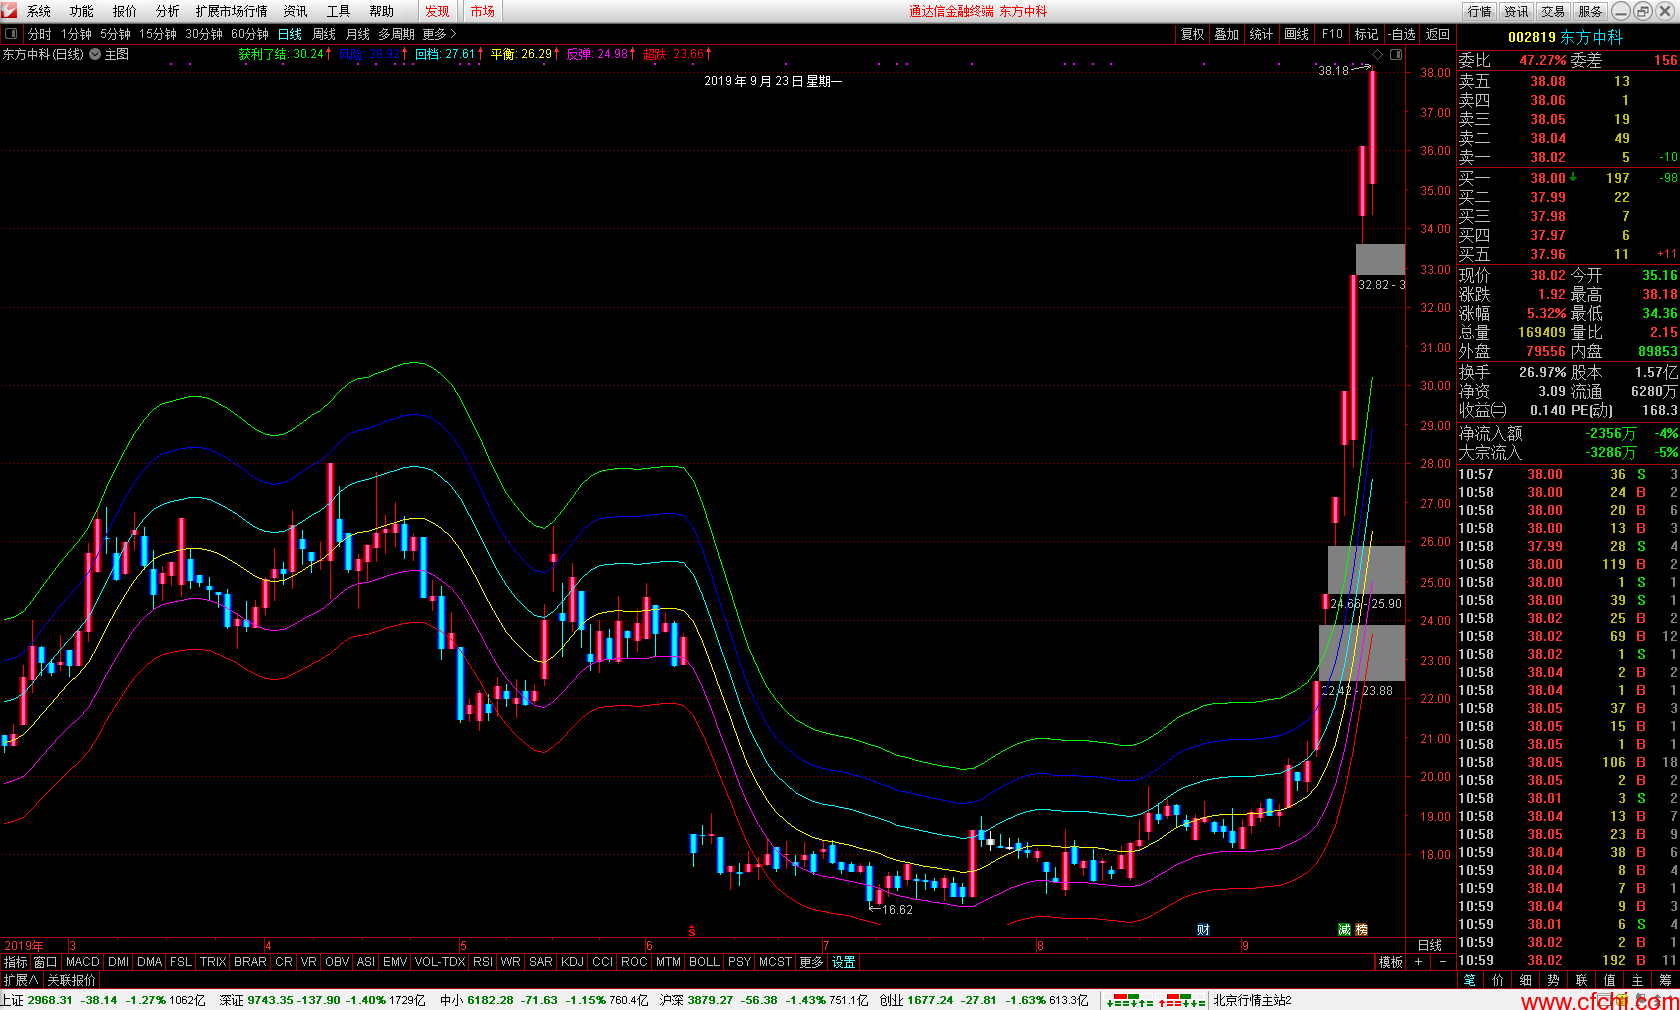Open the 筹 chip tab
The width and height of the screenshot is (1680, 1010).
[x=1665, y=980]
